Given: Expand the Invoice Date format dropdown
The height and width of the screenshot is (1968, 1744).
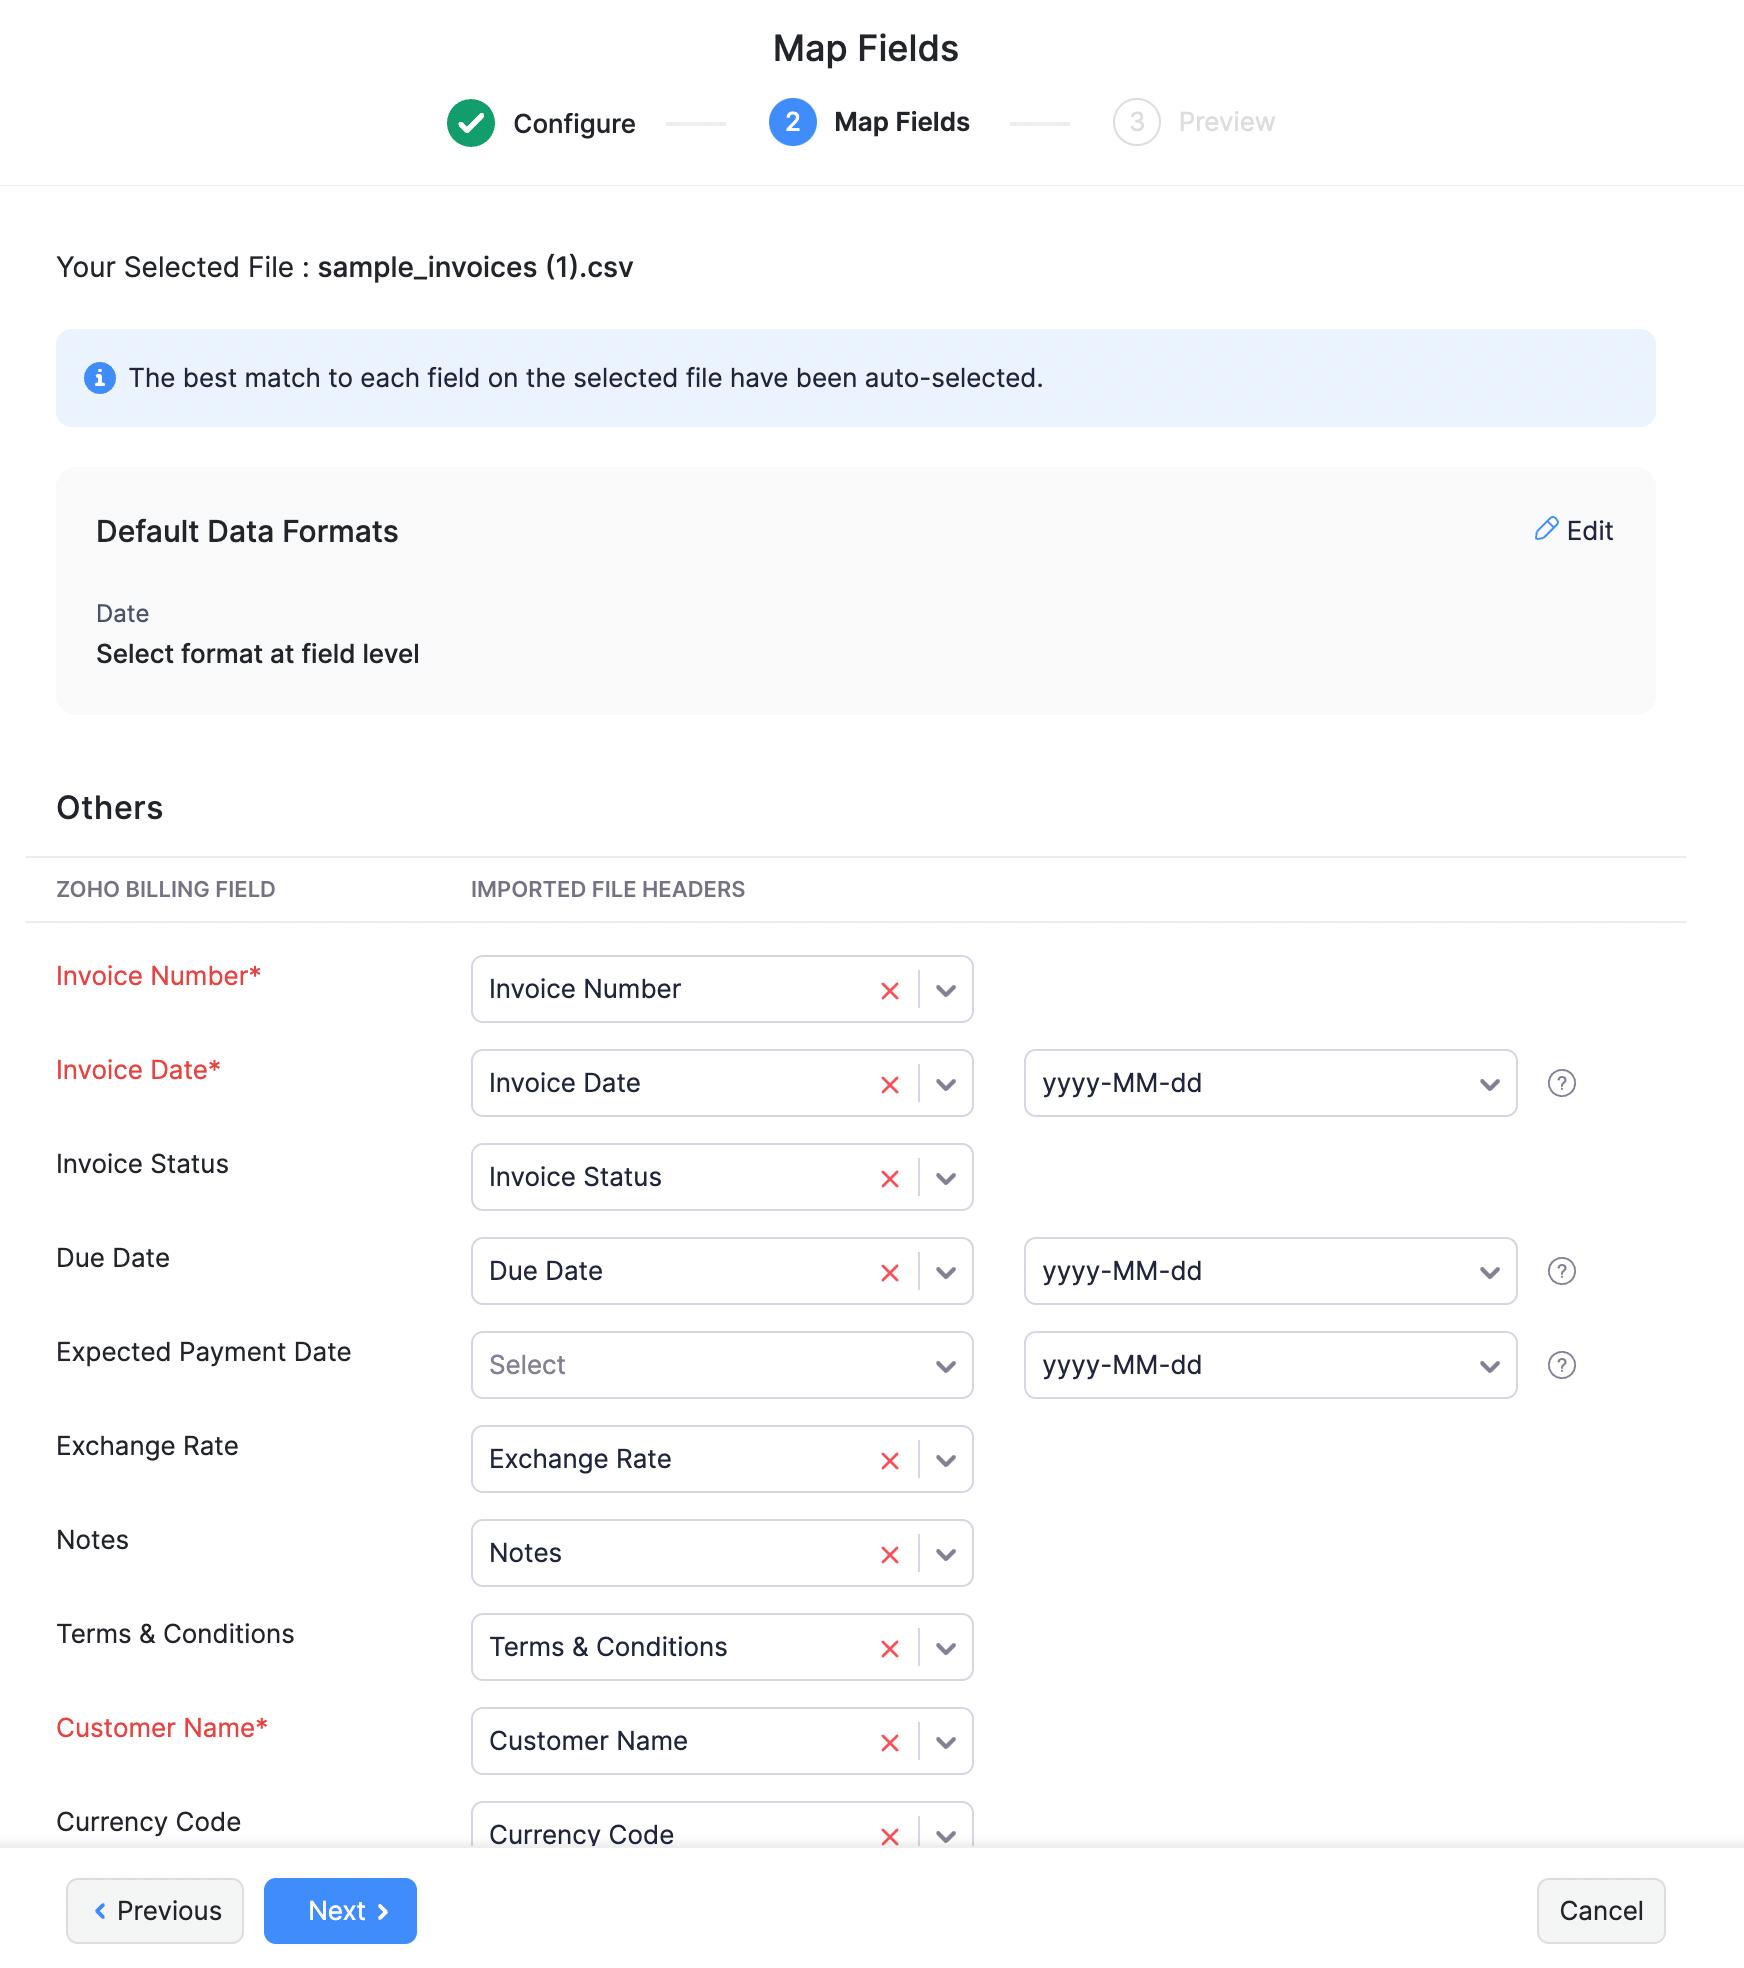Looking at the screenshot, I should coord(1269,1083).
